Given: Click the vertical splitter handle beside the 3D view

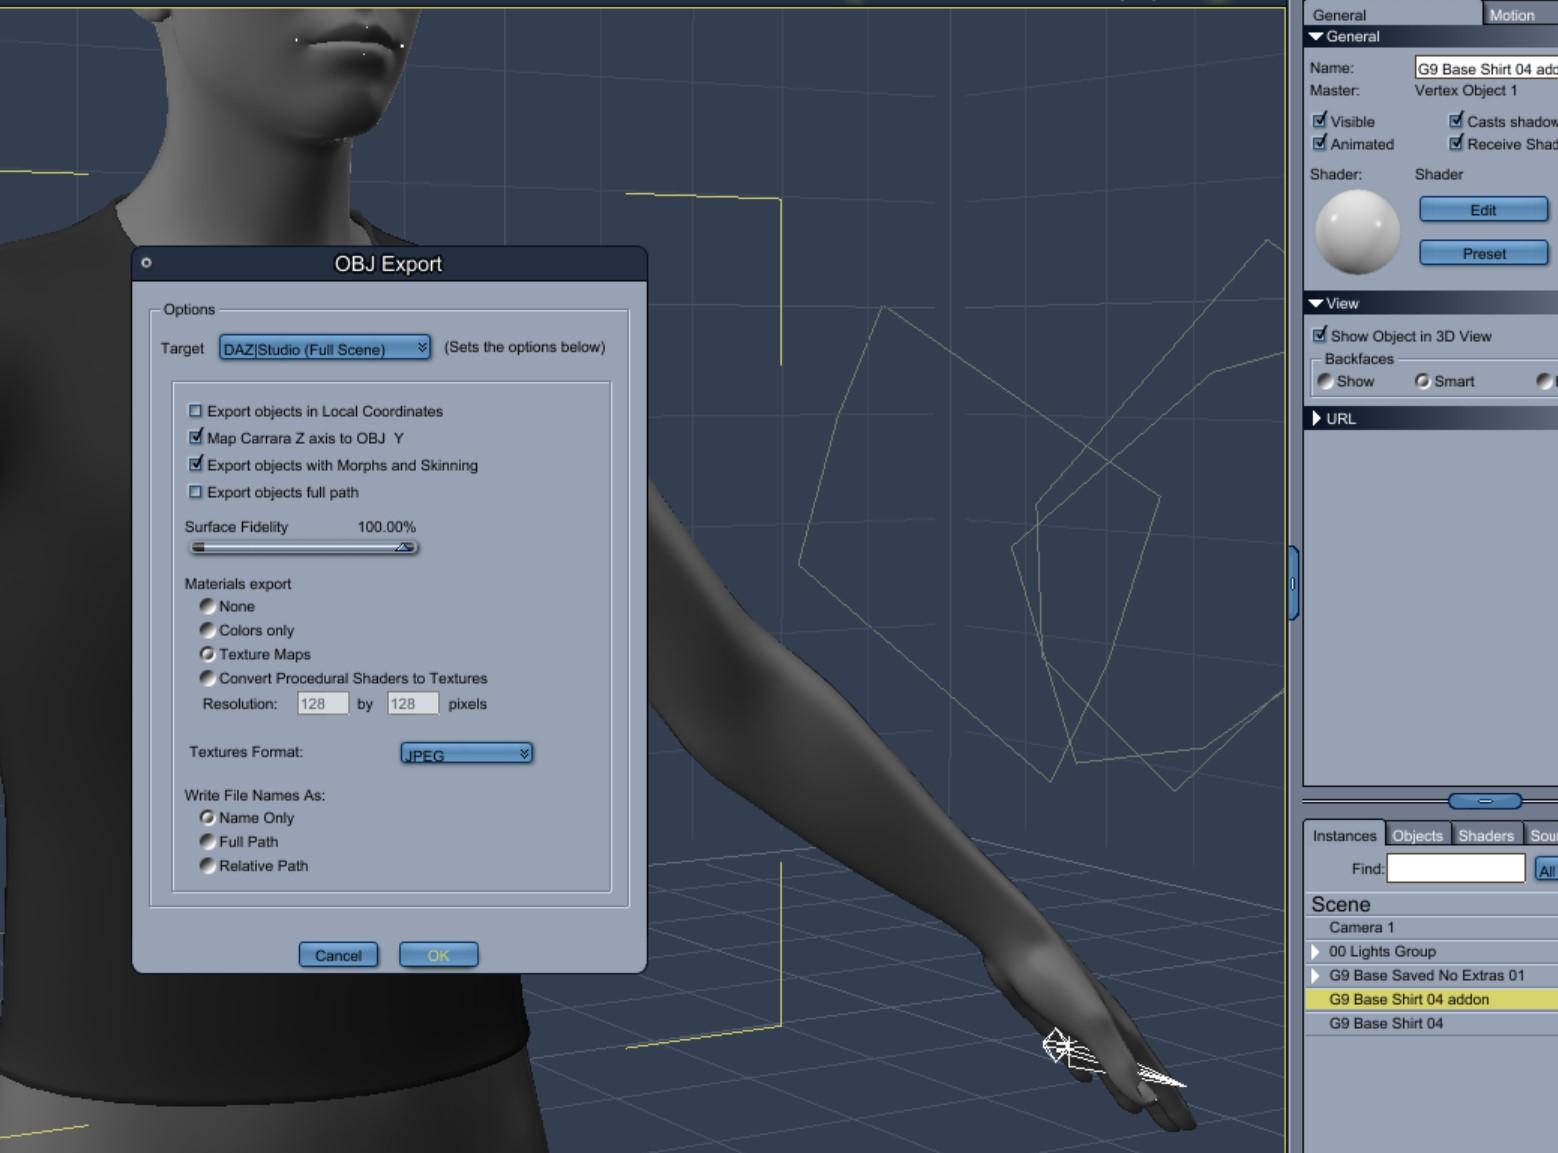Looking at the screenshot, I should (x=1293, y=583).
